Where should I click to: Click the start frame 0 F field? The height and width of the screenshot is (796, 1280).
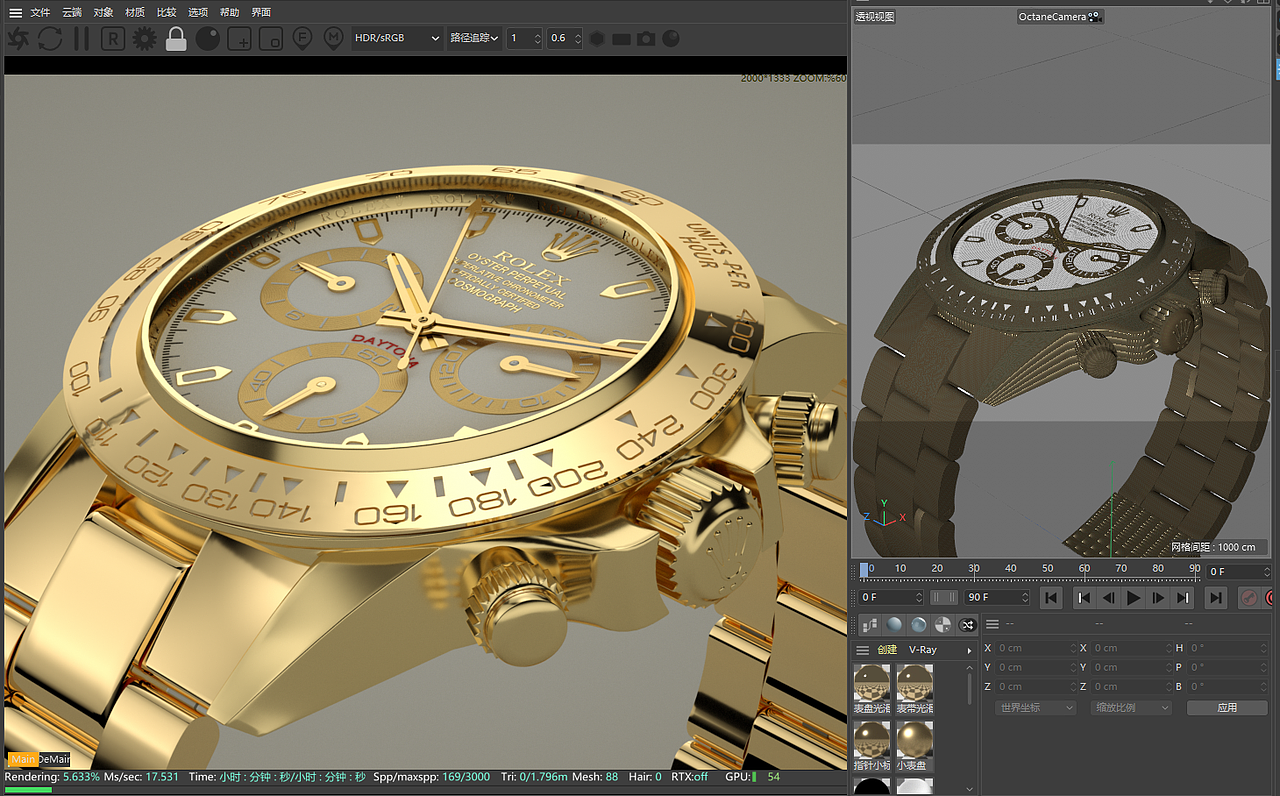click(x=892, y=597)
